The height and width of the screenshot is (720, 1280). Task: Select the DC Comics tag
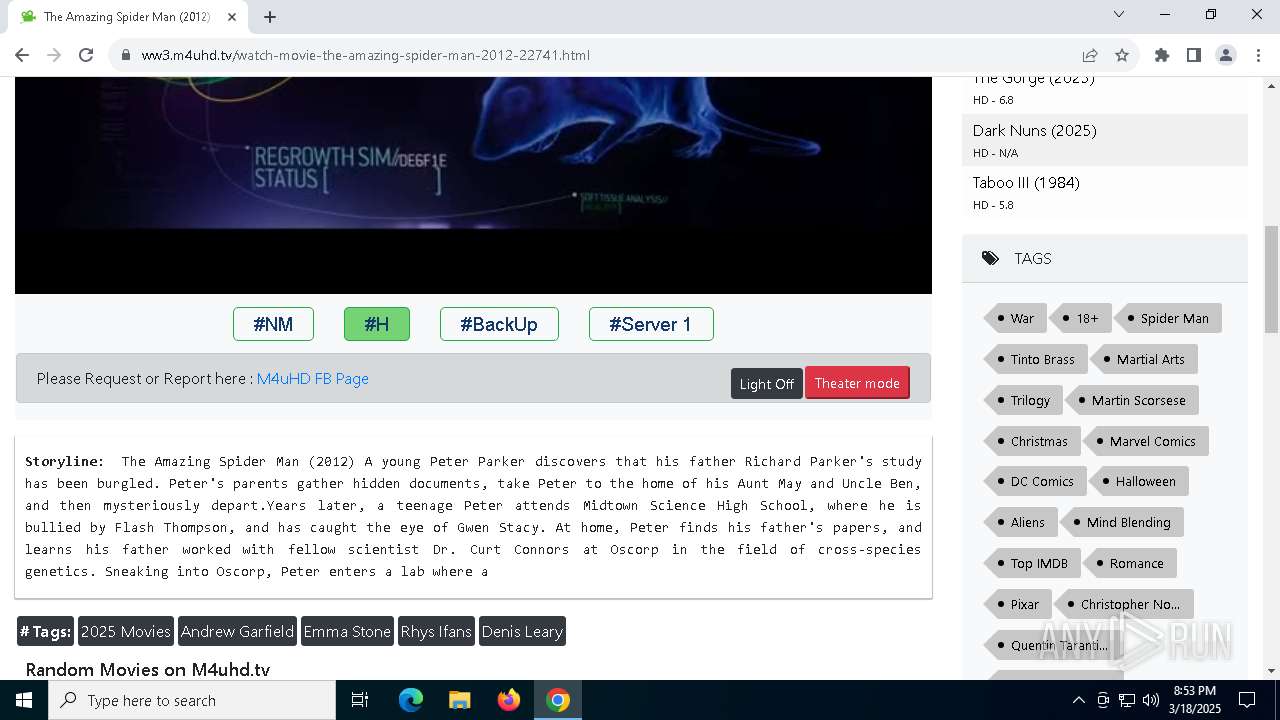click(x=1035, y=481)
